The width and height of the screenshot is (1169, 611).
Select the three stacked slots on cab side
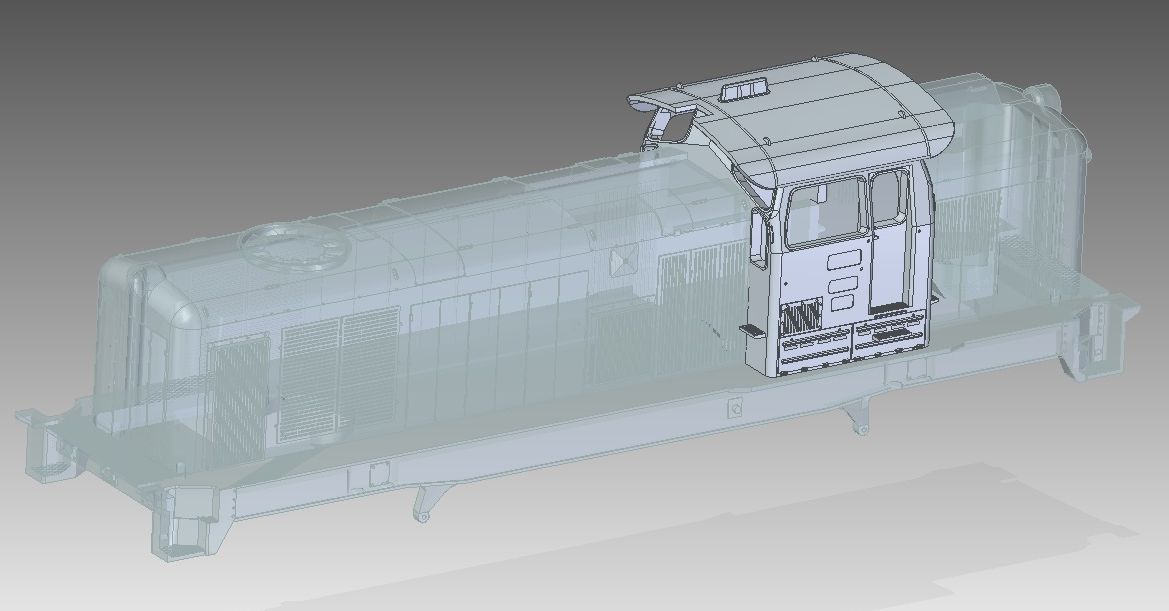[842, 279]
